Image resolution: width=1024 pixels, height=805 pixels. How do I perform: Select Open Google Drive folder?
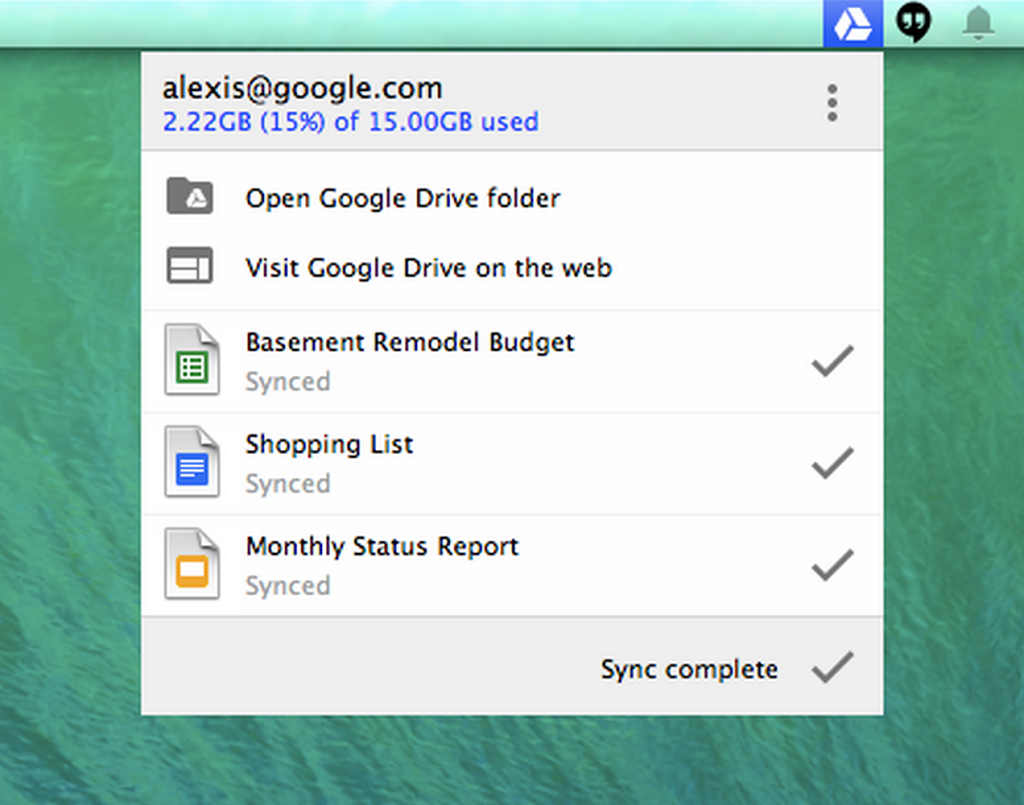pyautogui.click(x=403, y=198)
